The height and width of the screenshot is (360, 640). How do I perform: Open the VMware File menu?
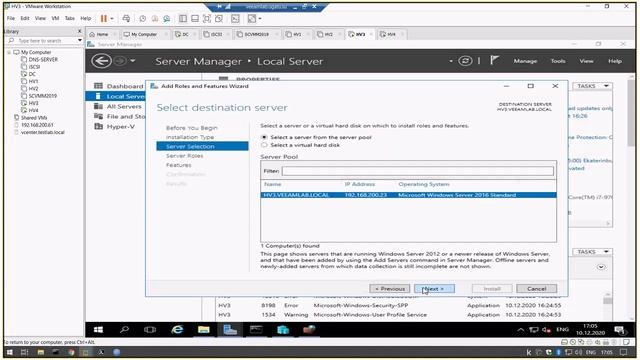click(x=11, y=18)
